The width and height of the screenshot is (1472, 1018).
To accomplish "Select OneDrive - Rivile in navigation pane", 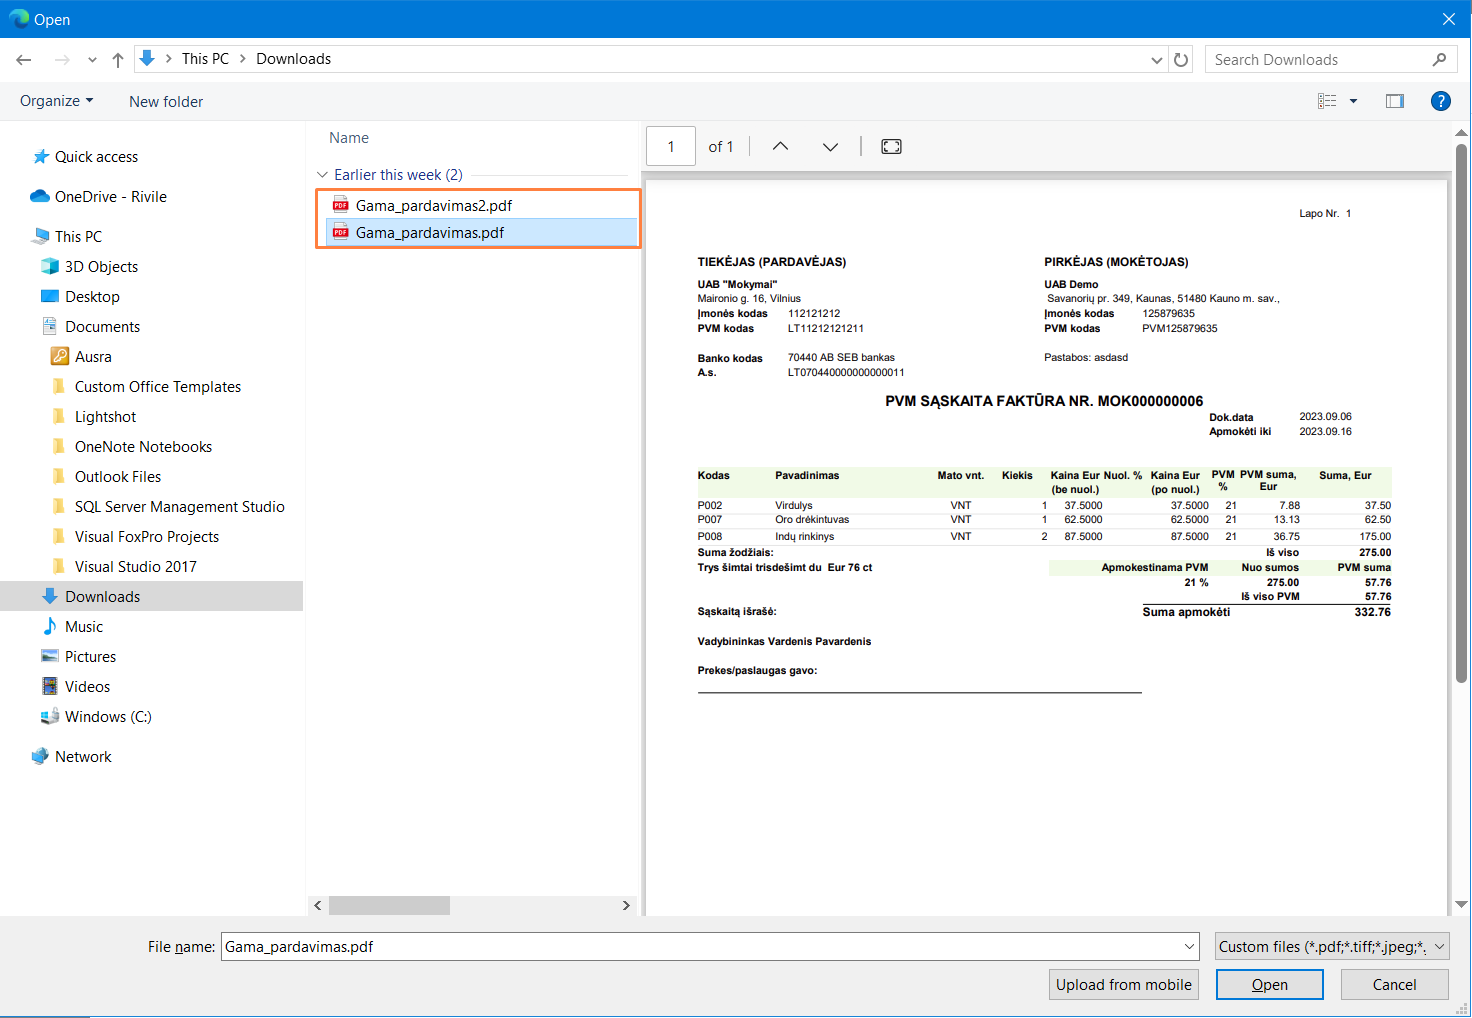I will [110, 197].
